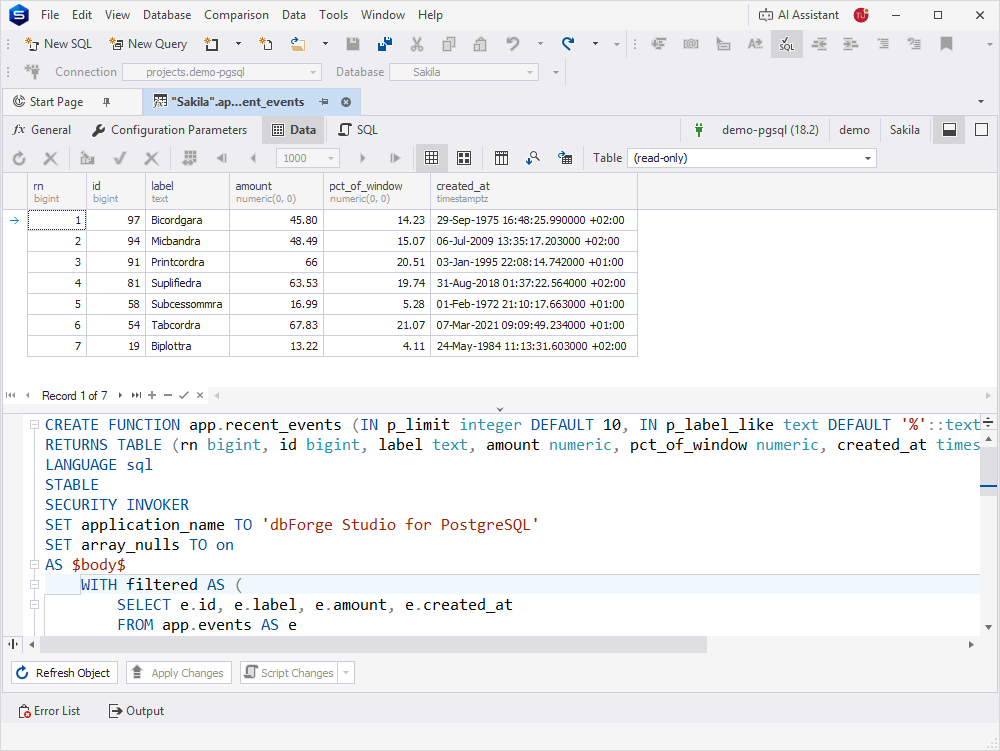
Task: Switch to card view mode
Action: coord(464,158)
